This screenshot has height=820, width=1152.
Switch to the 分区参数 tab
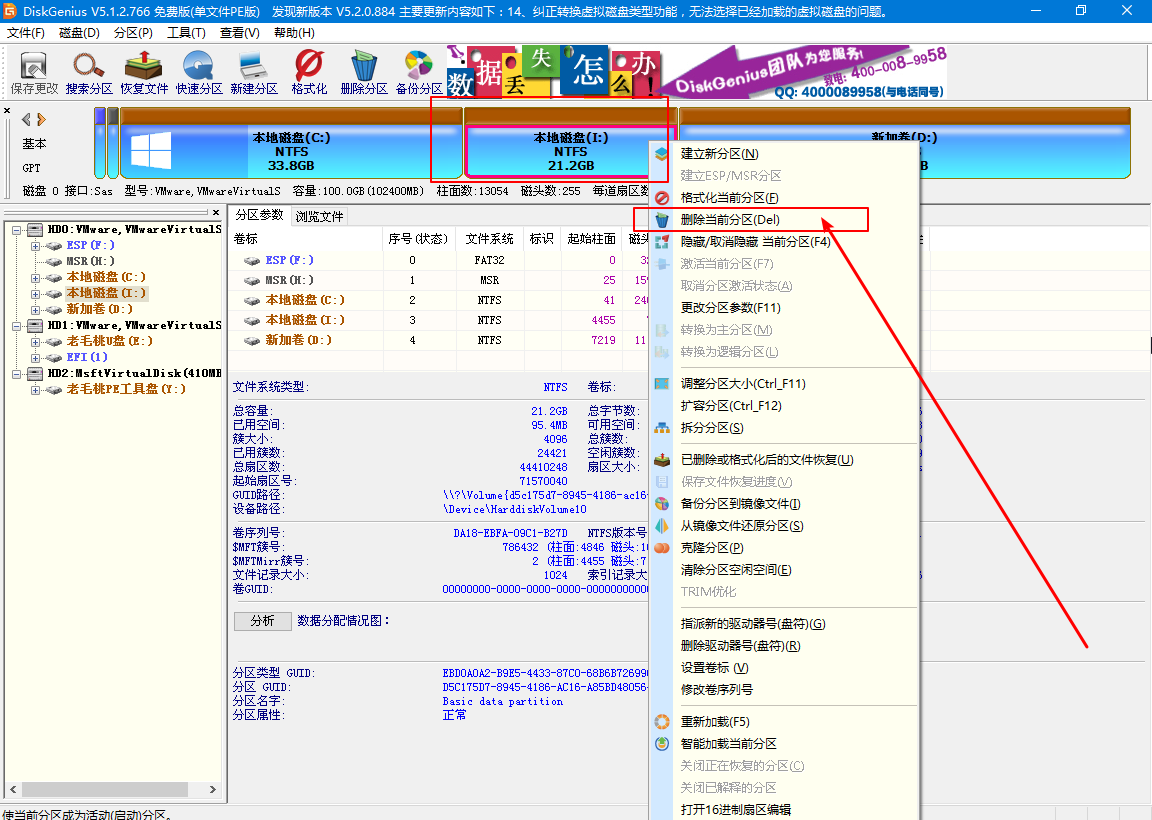(x=259, y=215)
